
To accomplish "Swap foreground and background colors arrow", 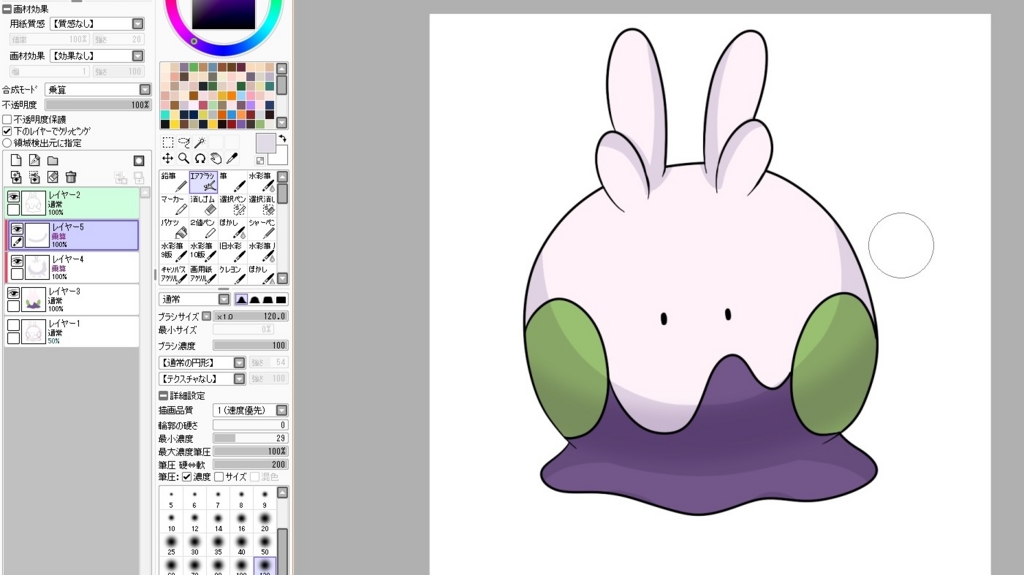I will click(282, 139).
